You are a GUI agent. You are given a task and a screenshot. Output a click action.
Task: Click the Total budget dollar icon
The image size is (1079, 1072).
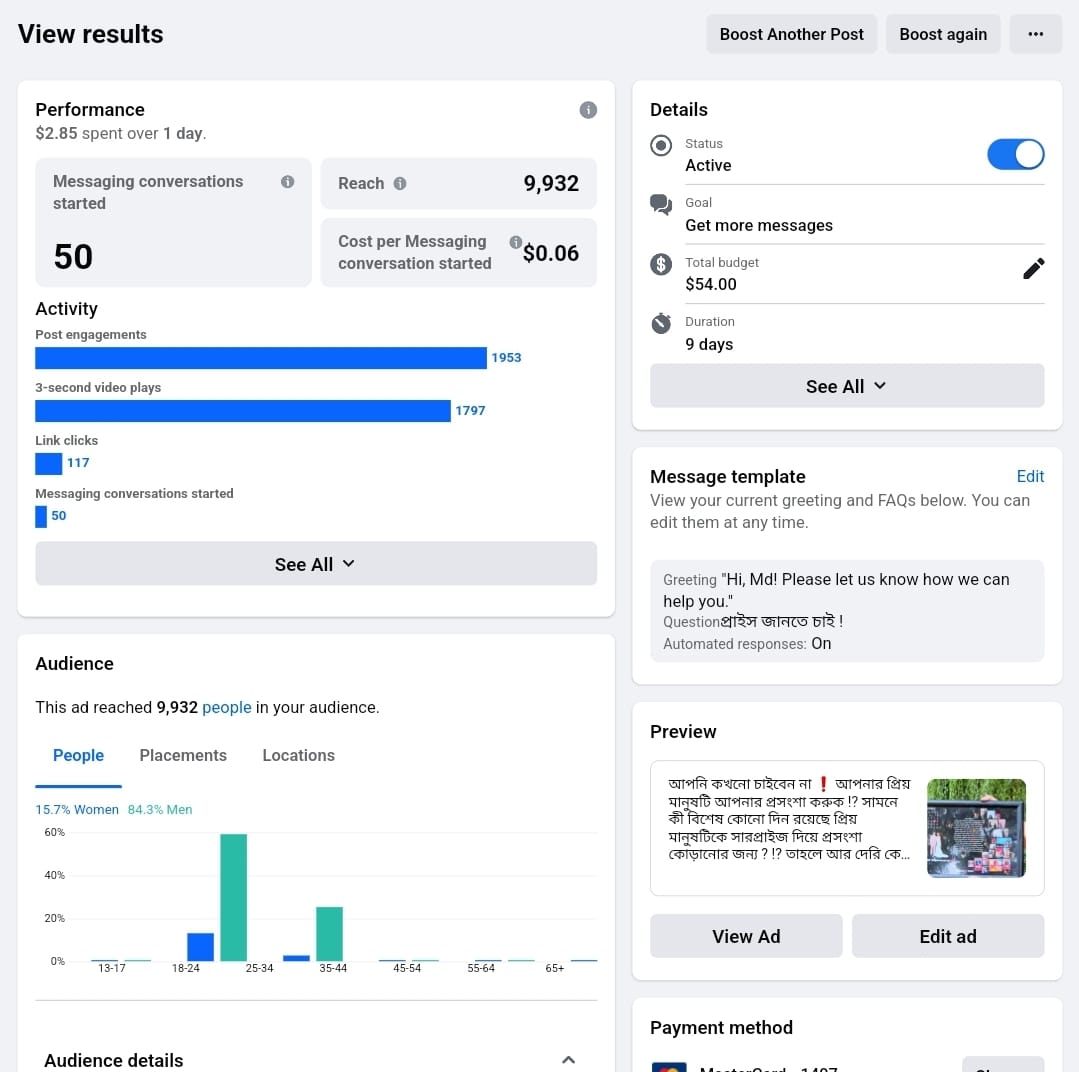pyautogui.click(x=661, y=264)
